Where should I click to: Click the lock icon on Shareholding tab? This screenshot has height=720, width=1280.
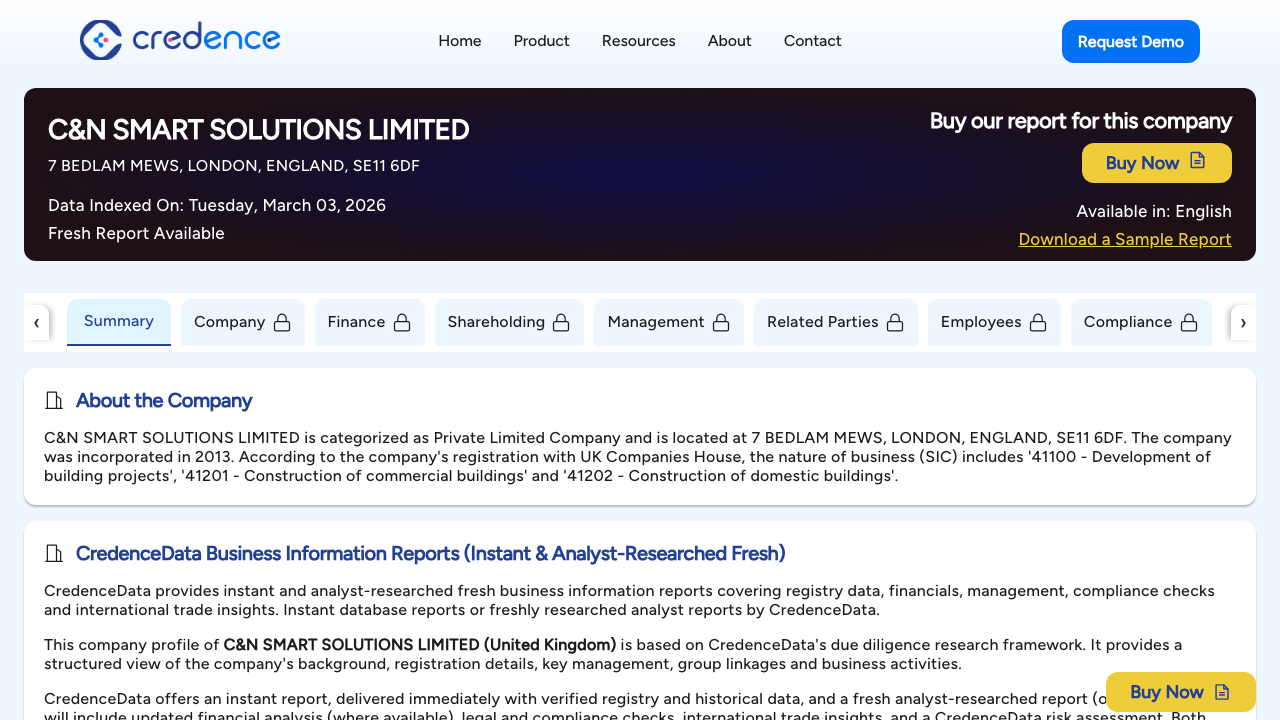pyautogui.click(x=560, y=322)
